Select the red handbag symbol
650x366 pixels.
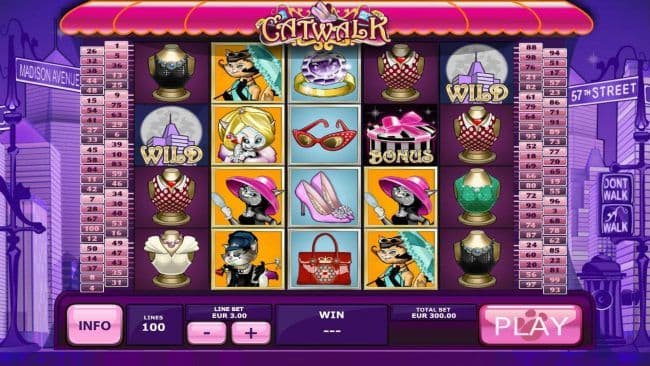(324, 259)
